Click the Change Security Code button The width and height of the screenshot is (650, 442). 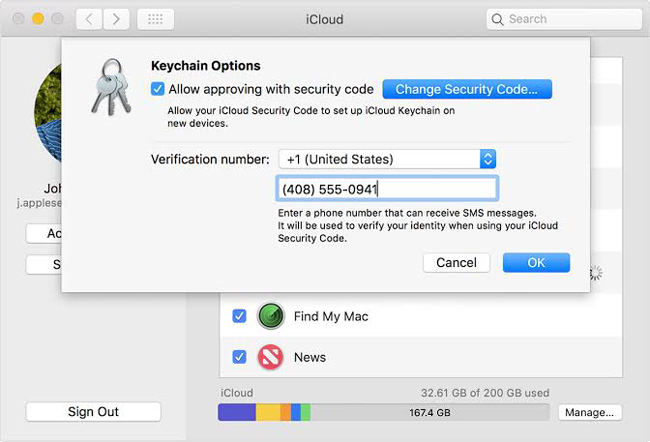[x=466, y=89]
